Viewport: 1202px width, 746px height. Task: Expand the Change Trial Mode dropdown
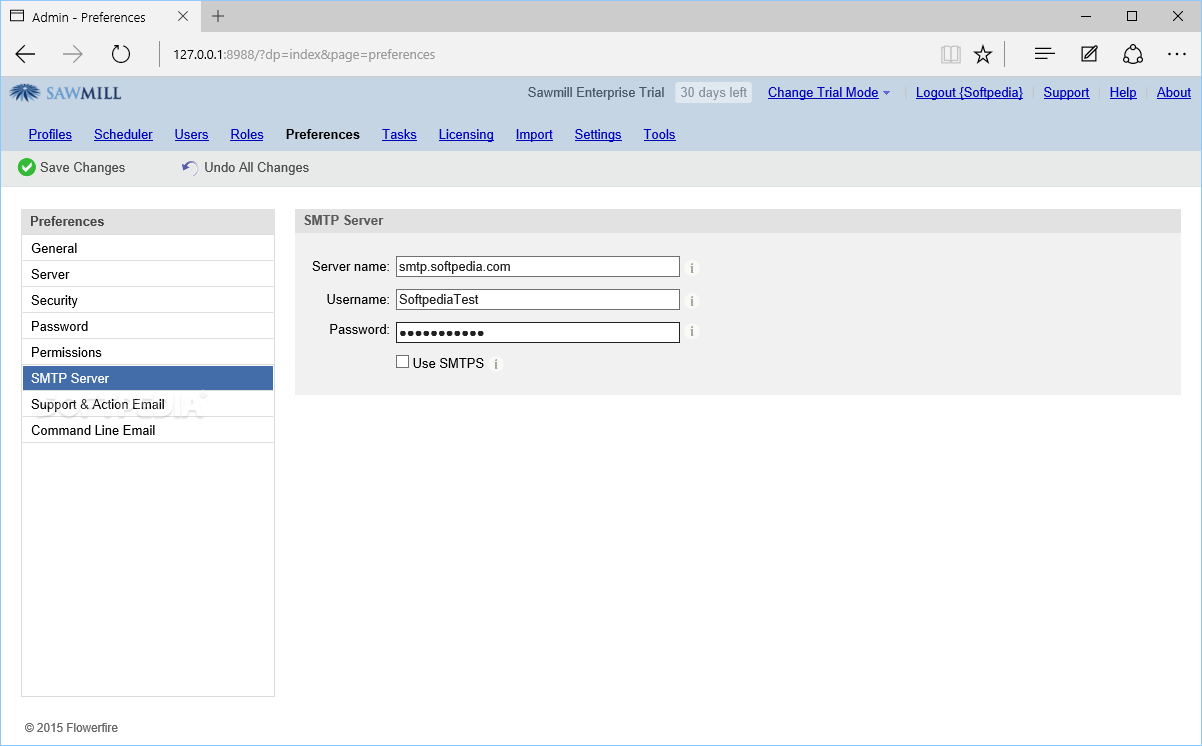tap(829, 92)
